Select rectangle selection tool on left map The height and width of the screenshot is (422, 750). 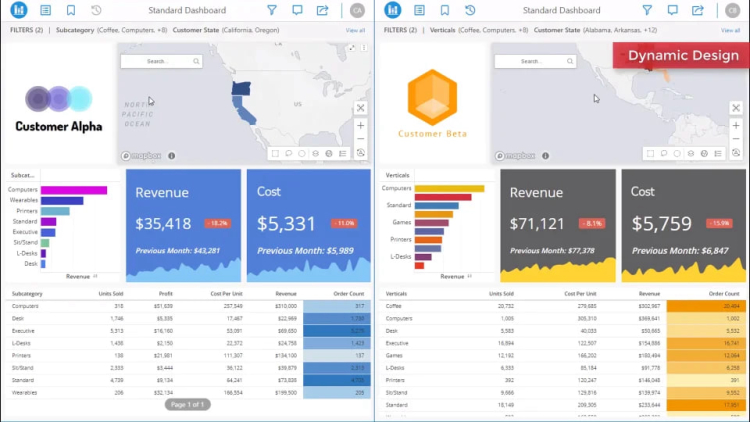[275, 154]
